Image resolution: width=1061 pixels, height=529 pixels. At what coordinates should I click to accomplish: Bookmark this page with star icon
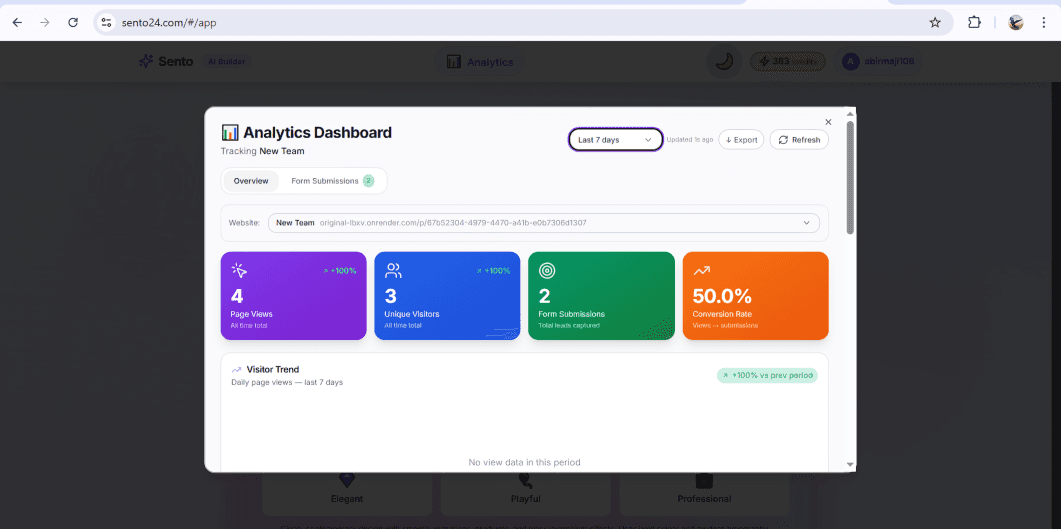(935, 22)
